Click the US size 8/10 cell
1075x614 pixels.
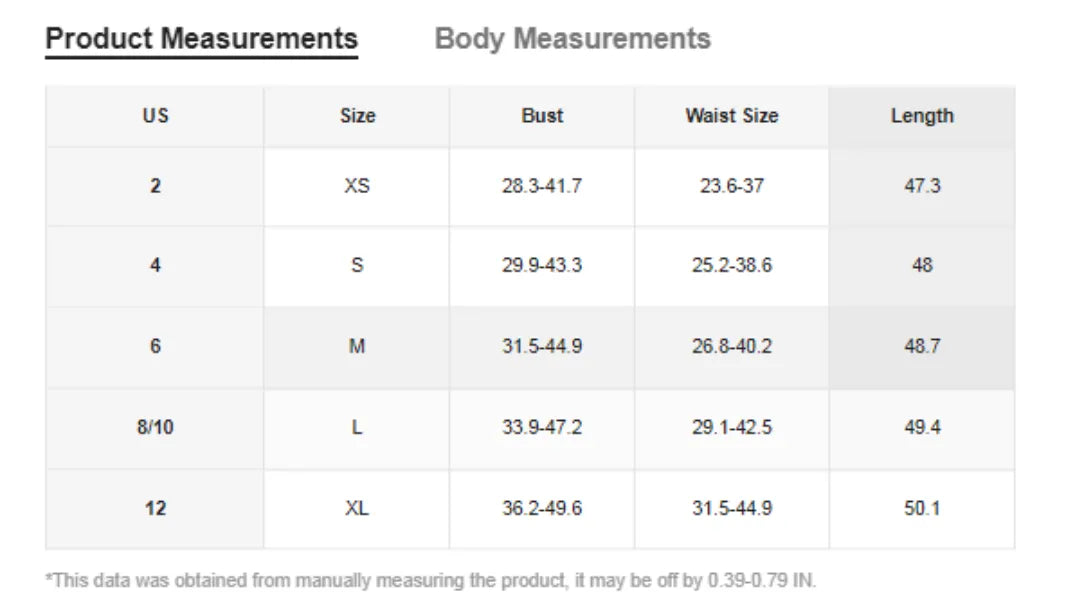coord(155,428)
